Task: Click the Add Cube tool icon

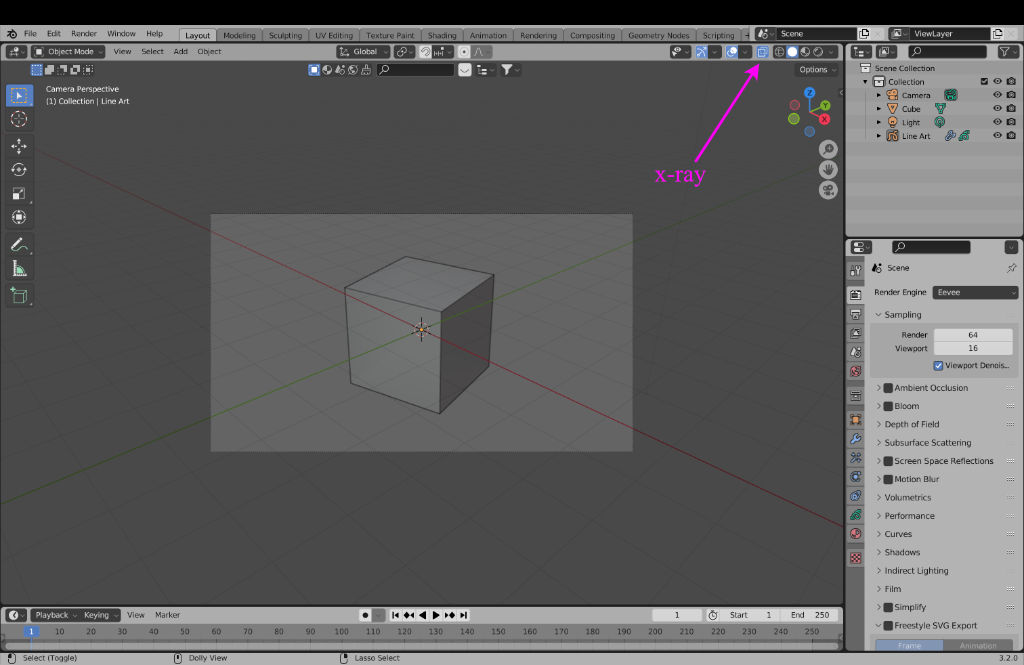Action: click(19, 296)
